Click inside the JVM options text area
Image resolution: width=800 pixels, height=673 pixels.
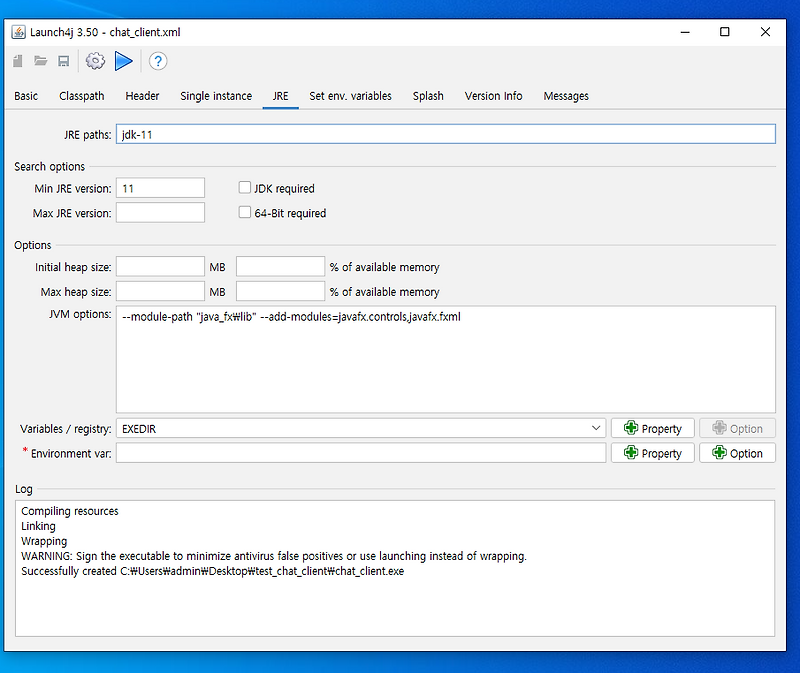coord(445,359)
